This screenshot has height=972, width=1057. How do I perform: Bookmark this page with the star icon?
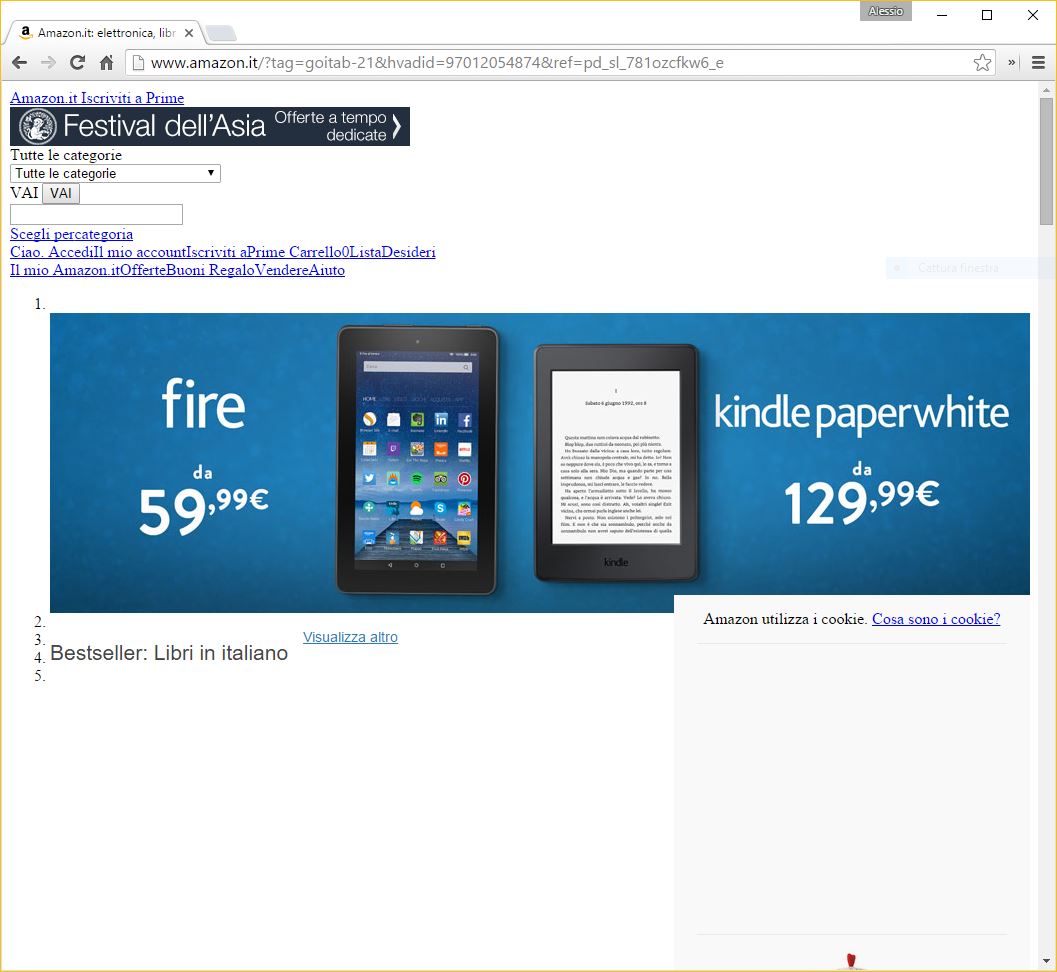point(982,63)
